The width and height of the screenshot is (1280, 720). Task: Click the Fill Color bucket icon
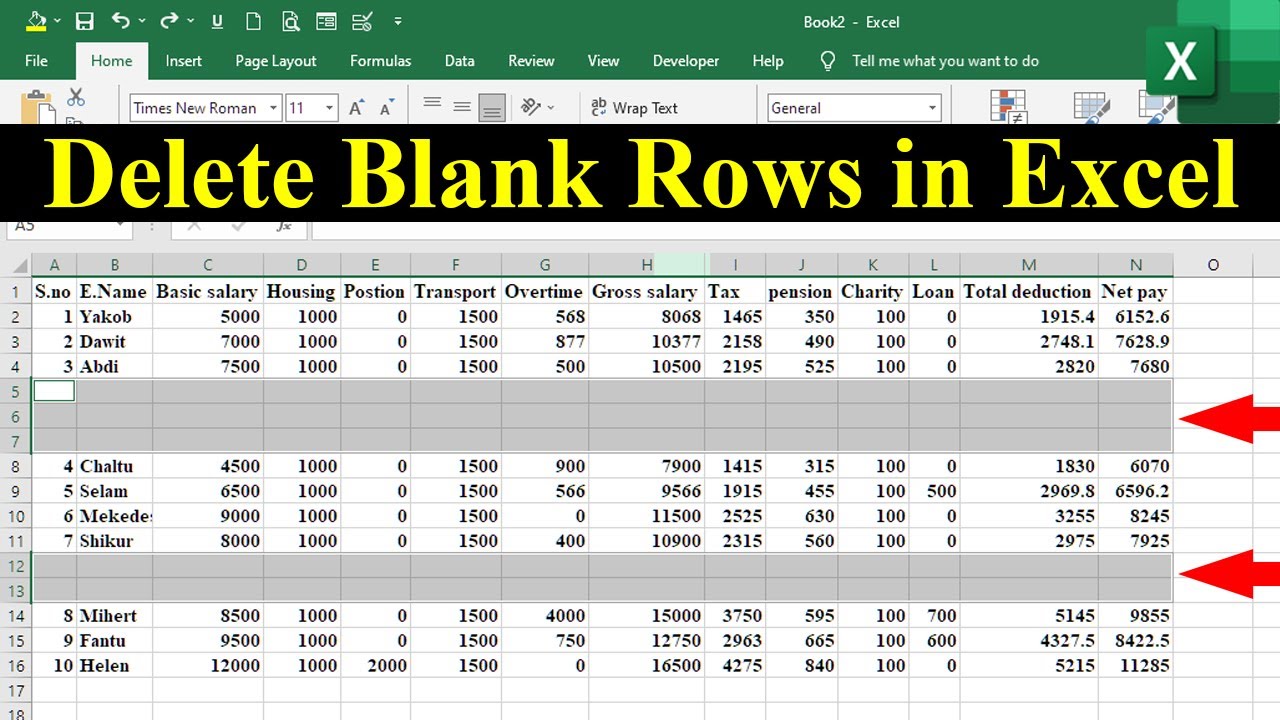click(x=36, y=21)
